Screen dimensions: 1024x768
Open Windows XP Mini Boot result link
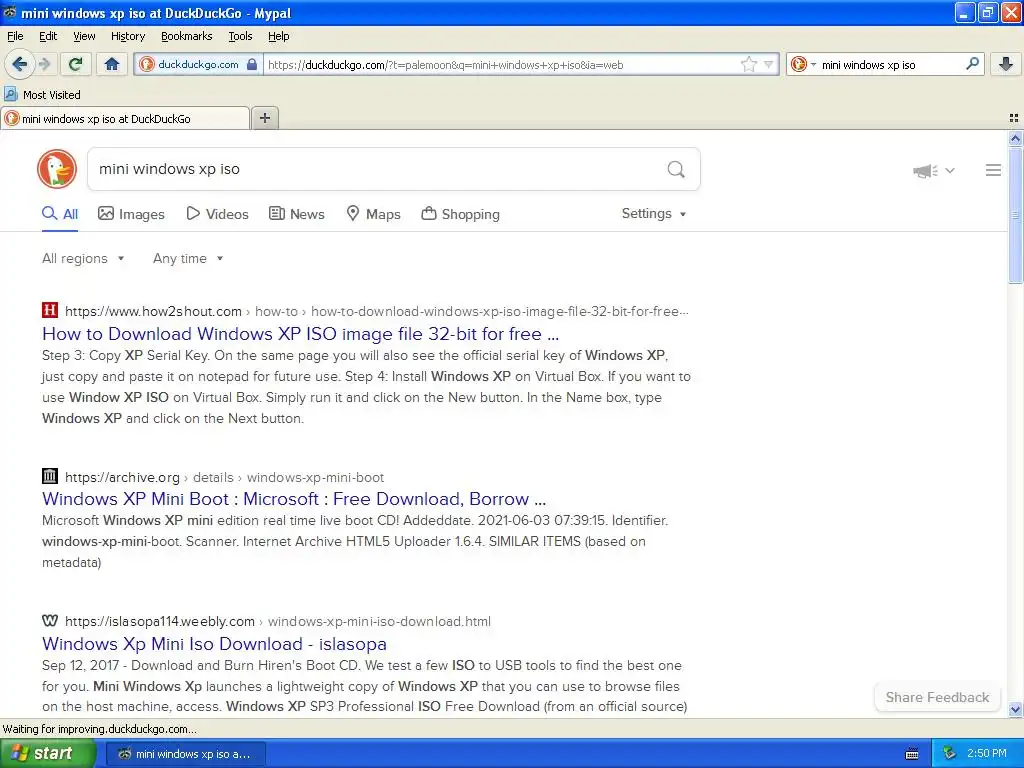pyautogui.click(x=294, y=499)
